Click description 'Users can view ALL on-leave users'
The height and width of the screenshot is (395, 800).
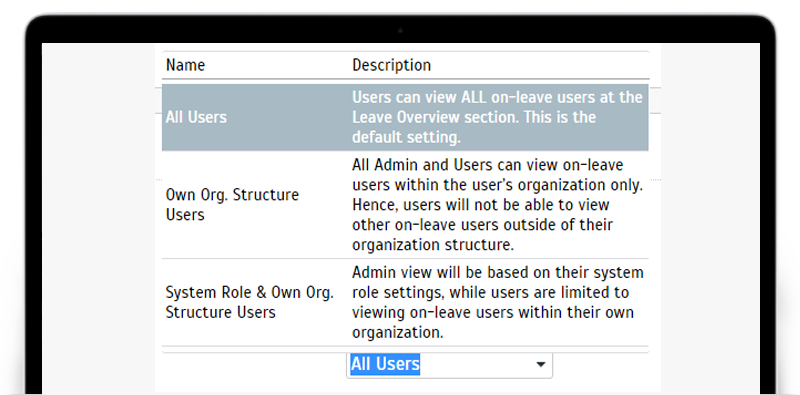[x=497, y=117]
